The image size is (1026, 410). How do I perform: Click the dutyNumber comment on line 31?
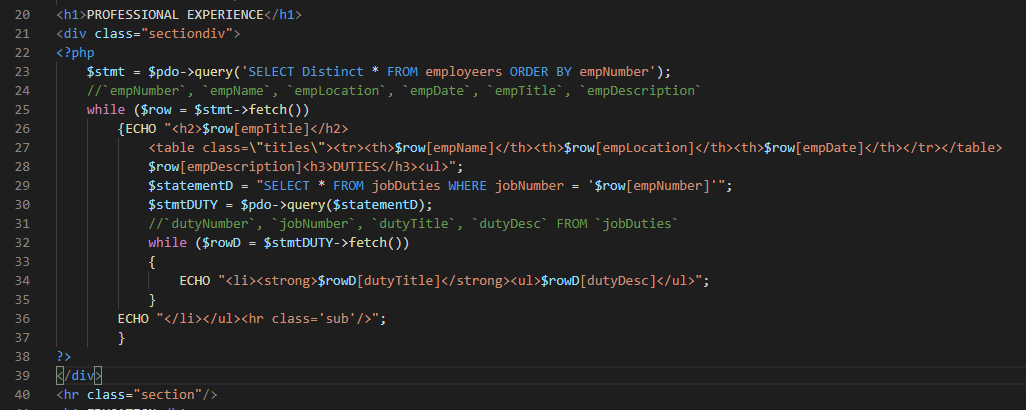[x=198, y=223]
